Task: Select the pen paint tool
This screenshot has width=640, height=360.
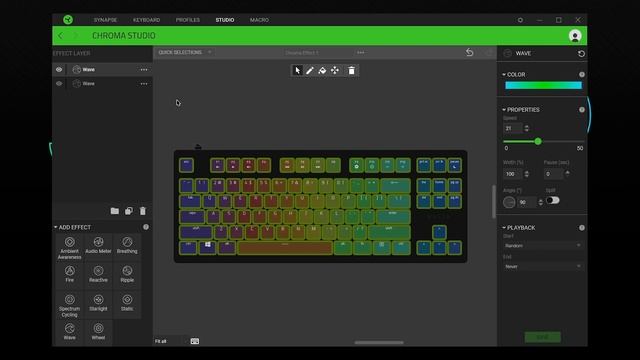Action: (x=310, y=71)
